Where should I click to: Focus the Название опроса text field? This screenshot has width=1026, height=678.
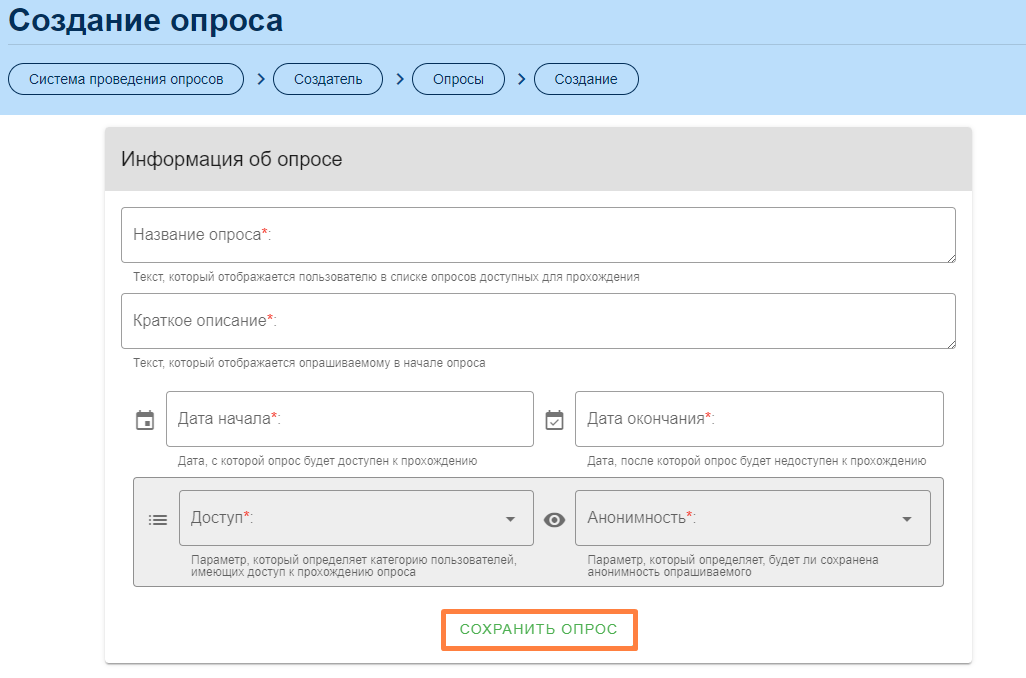538,235
